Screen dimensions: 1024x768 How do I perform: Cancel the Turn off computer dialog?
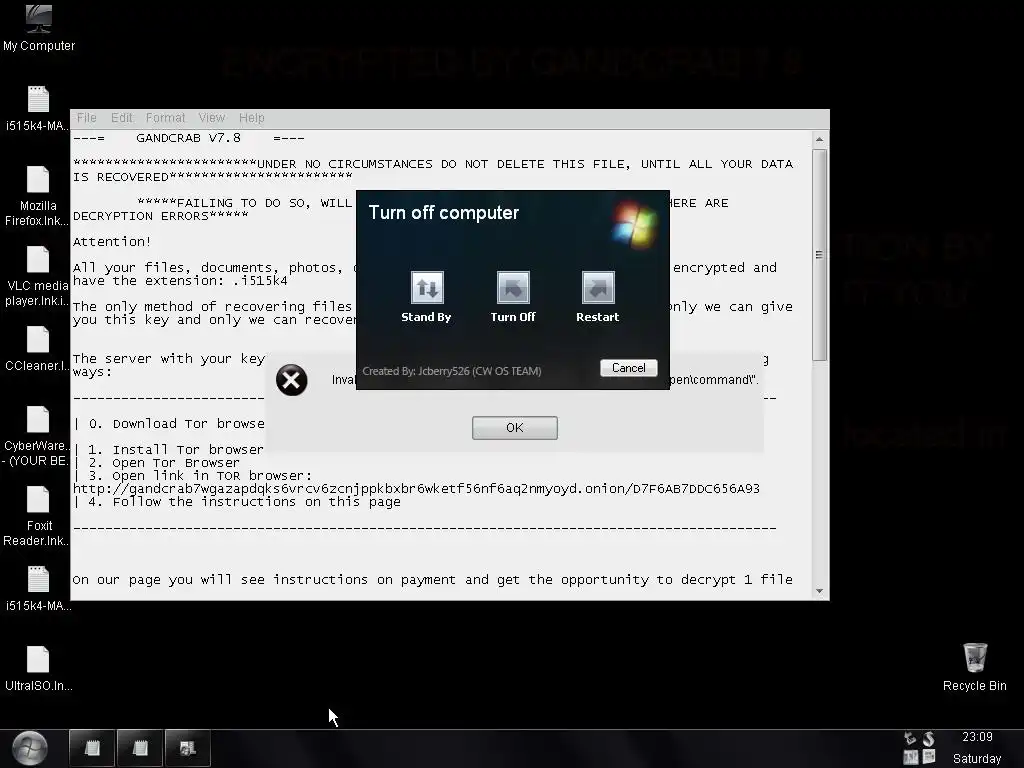[x=628, y=368]
